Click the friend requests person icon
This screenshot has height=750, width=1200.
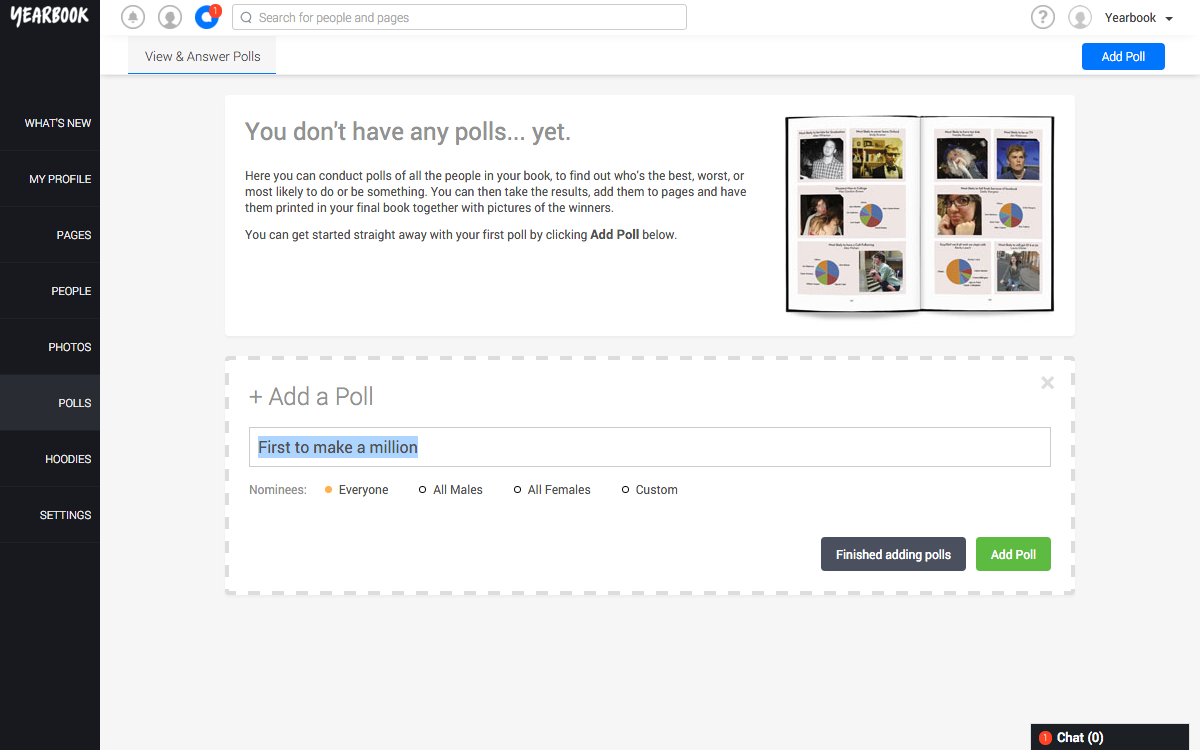tap(170, 17)
